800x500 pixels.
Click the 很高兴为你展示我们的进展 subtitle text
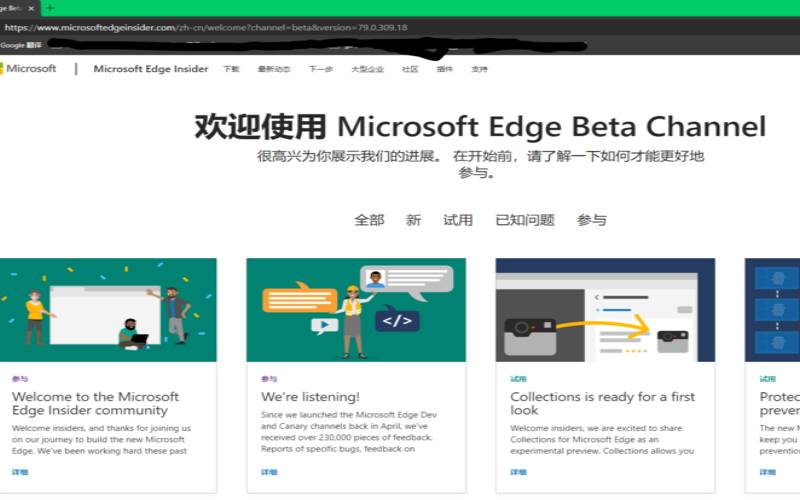[x=480, y=164]
